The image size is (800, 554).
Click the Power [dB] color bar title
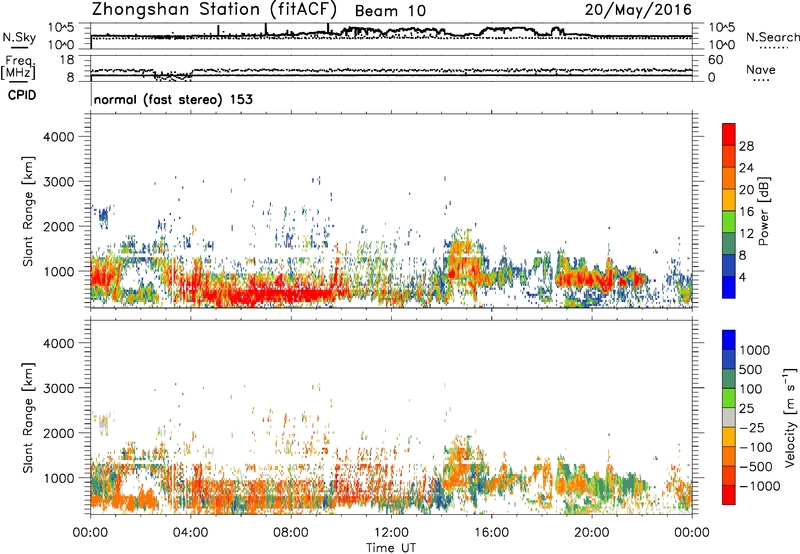point(763,211)
